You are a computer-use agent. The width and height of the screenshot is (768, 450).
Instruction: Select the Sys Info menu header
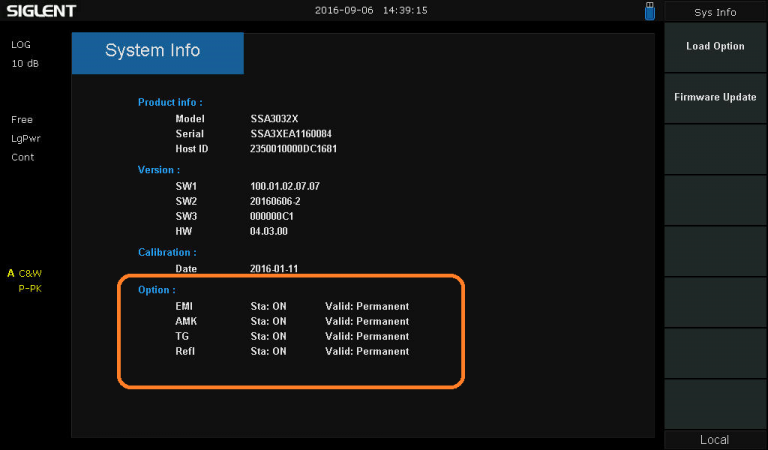tap(714, 12)
